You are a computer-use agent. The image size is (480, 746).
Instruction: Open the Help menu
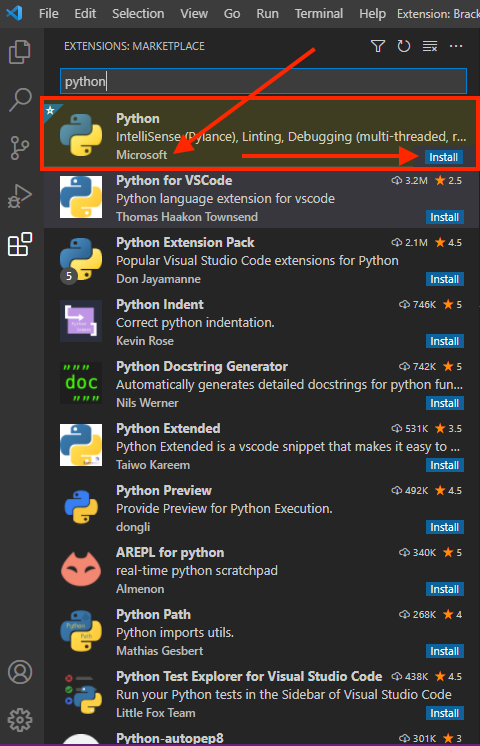[x=372, y=13]
